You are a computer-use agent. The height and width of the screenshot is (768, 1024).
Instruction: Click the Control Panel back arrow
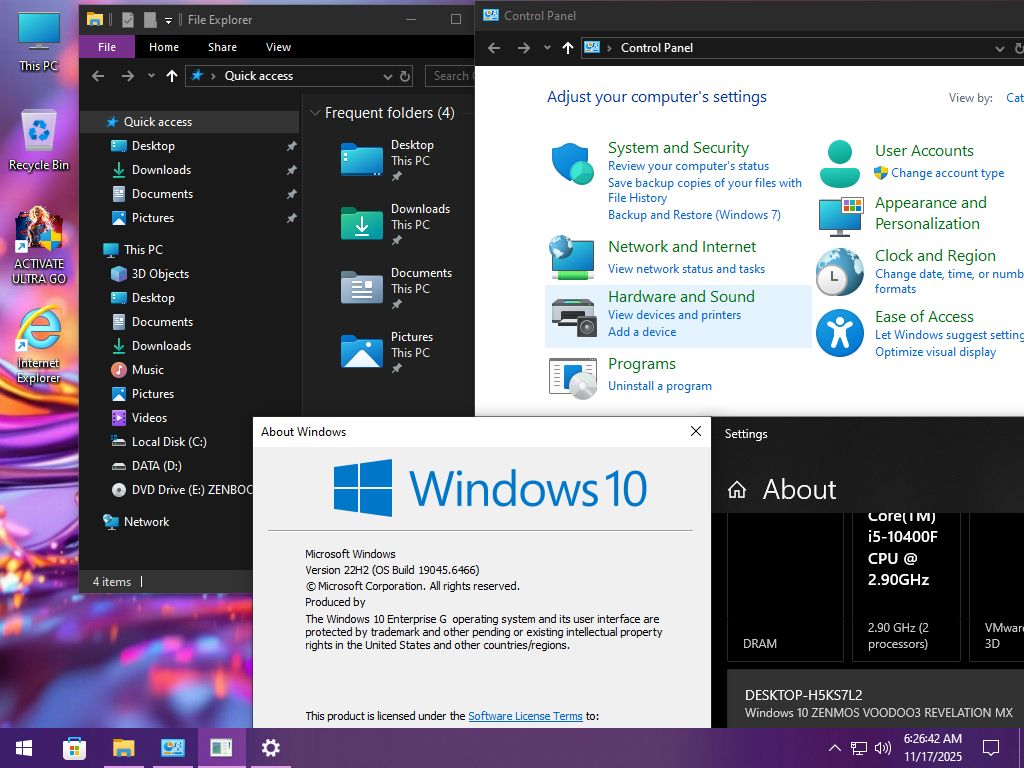(494, 48)
